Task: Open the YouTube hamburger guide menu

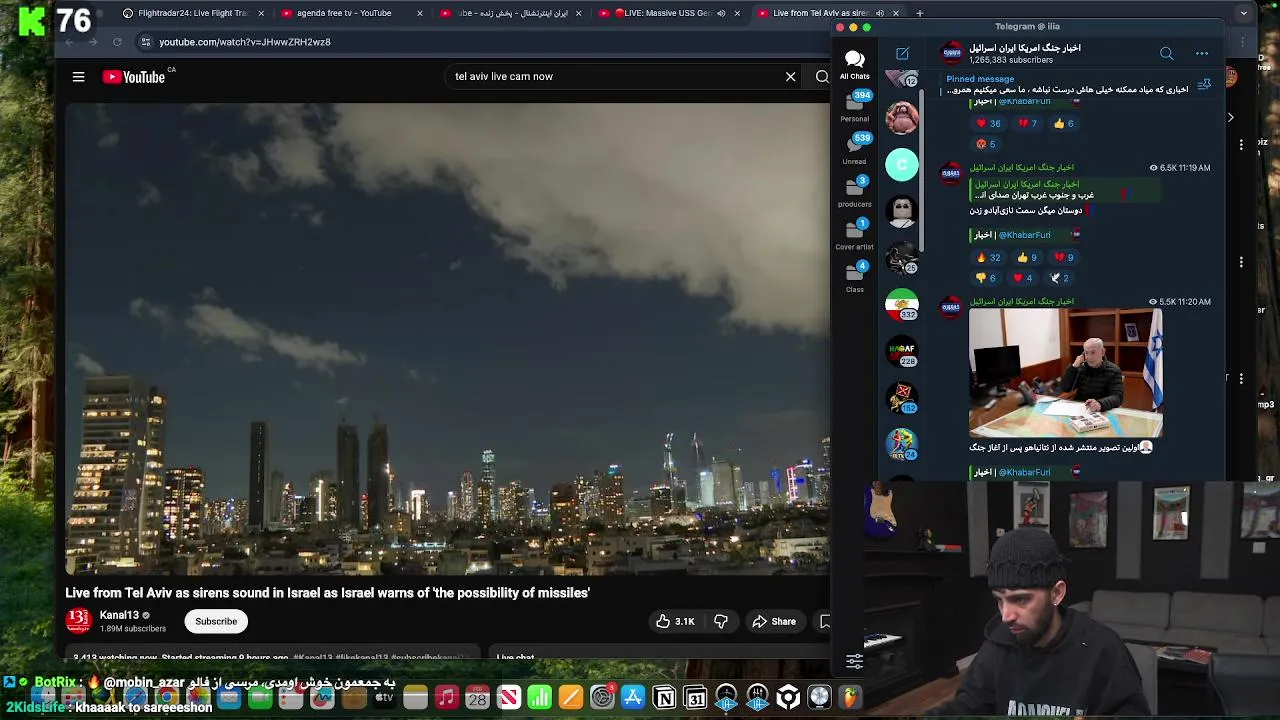Action: [78, 77]
